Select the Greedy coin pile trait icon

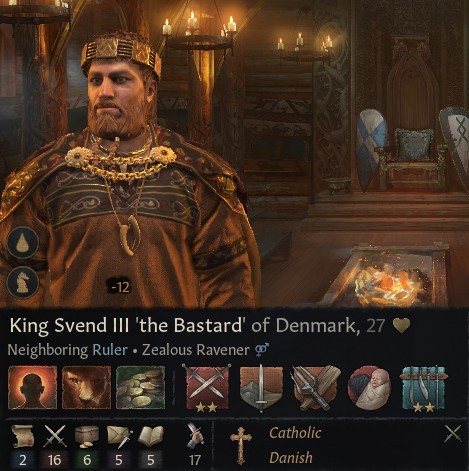[x=140, y=387]
